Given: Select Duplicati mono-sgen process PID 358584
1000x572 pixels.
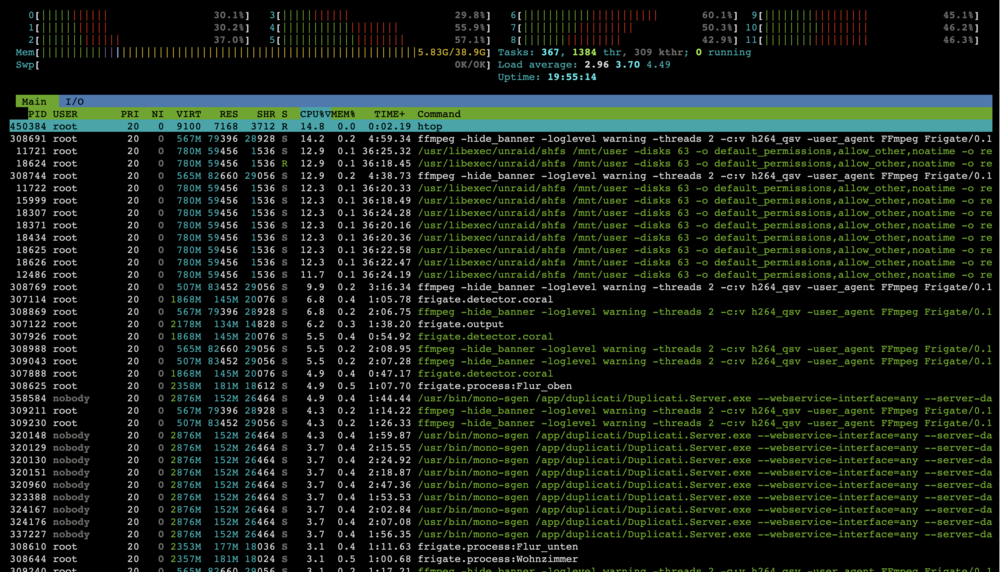Looking at the screenshot, I should tap(501, 399).
